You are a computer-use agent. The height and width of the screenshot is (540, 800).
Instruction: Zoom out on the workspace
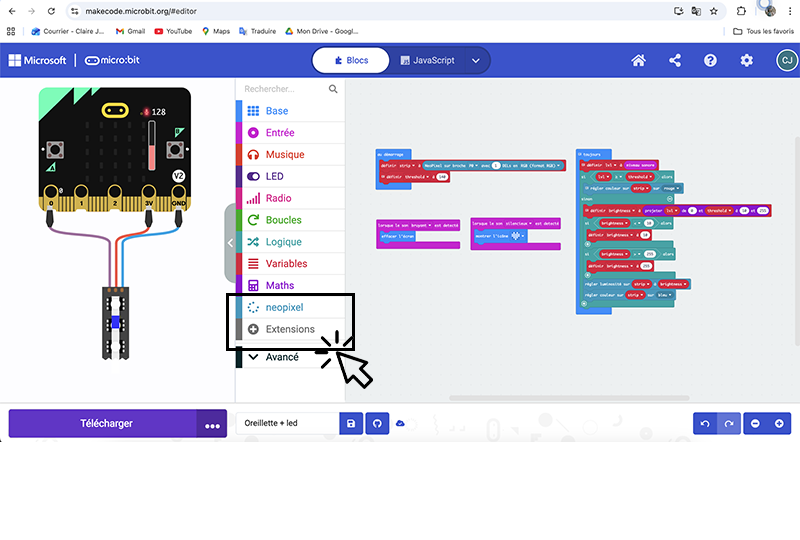point(755,423)
